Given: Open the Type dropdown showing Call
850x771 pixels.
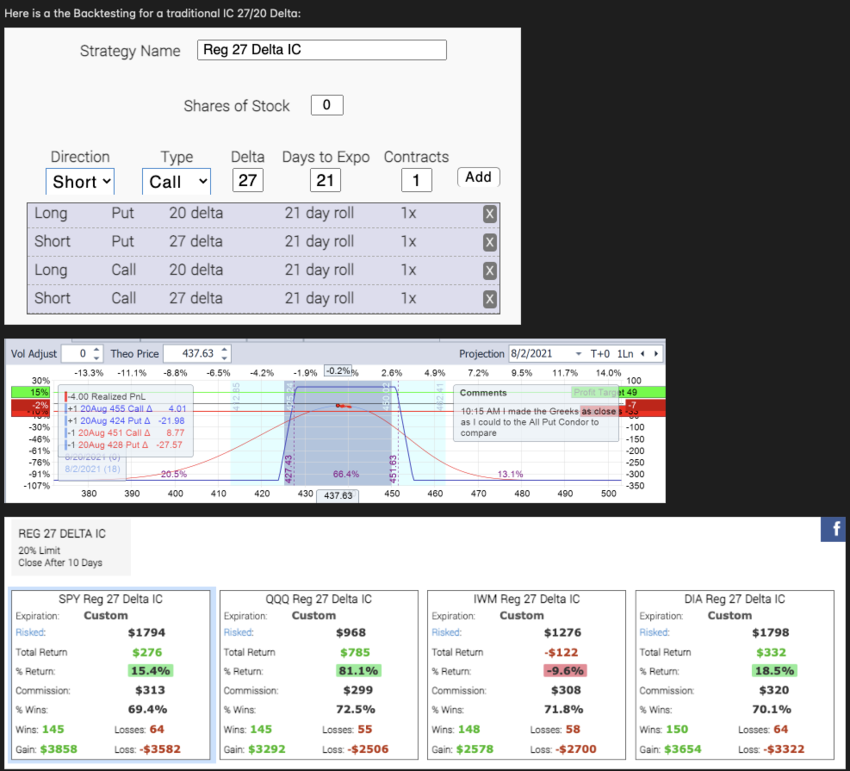Looking at the screenshot, I should [x=176, y=182].
